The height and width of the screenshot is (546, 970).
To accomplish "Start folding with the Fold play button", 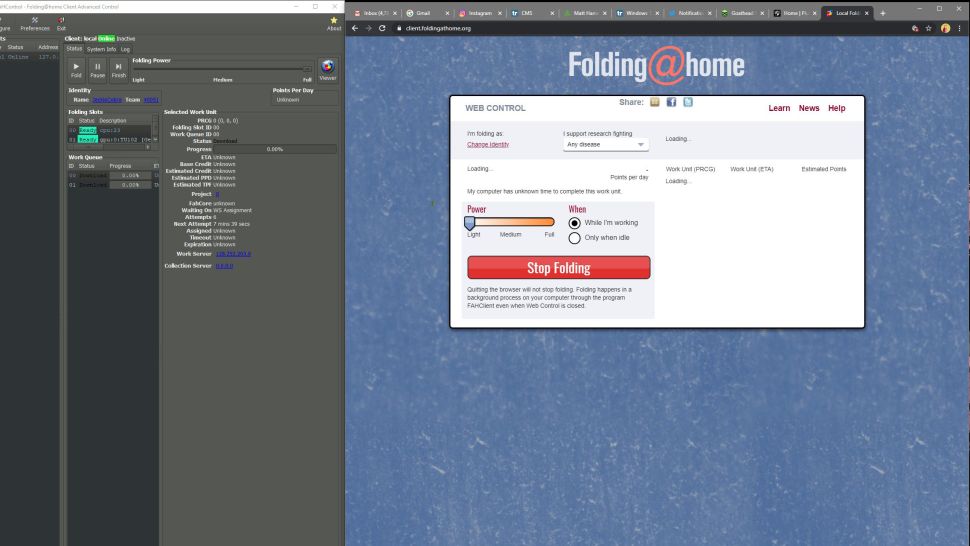I will point(76,69).
